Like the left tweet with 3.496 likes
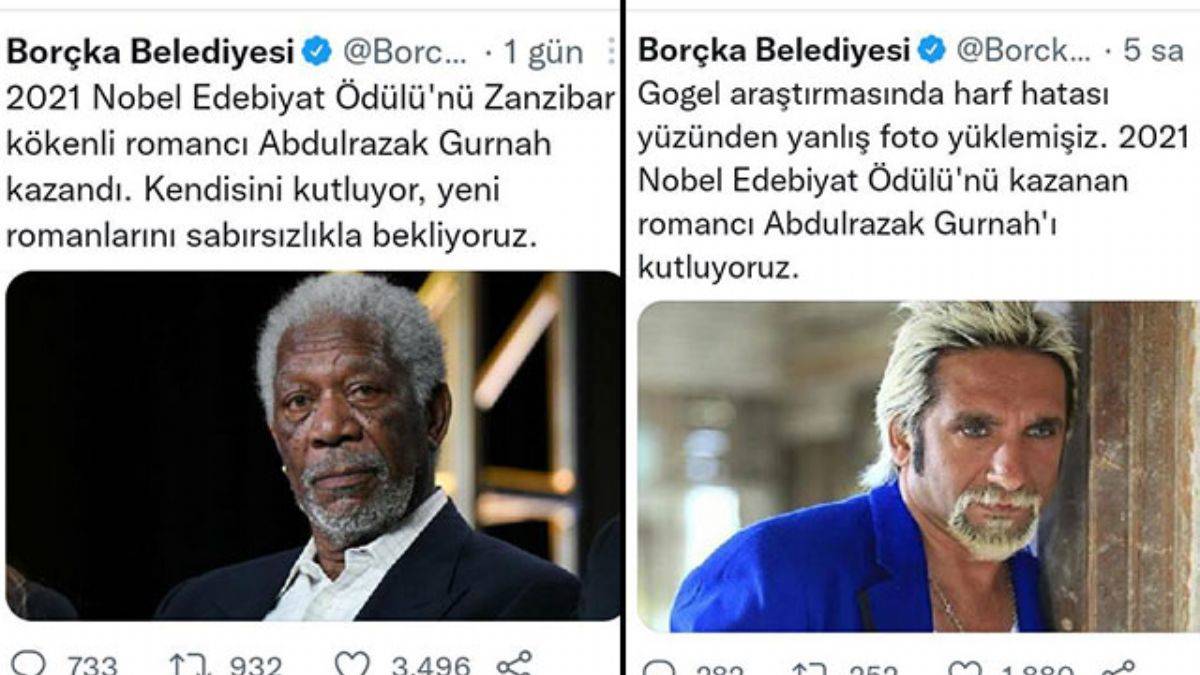1200x675 pixels. coord(352,664)
